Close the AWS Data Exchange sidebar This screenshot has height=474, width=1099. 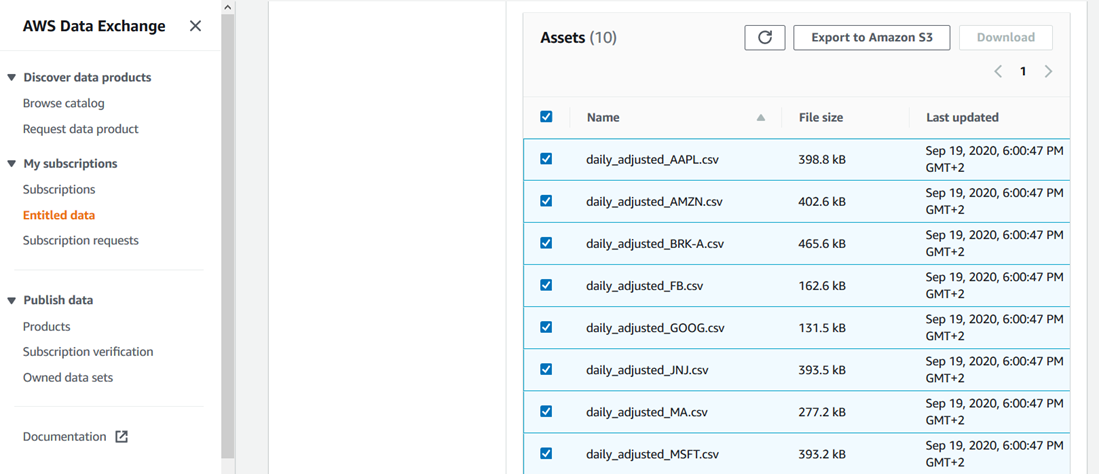pos(196,26)
